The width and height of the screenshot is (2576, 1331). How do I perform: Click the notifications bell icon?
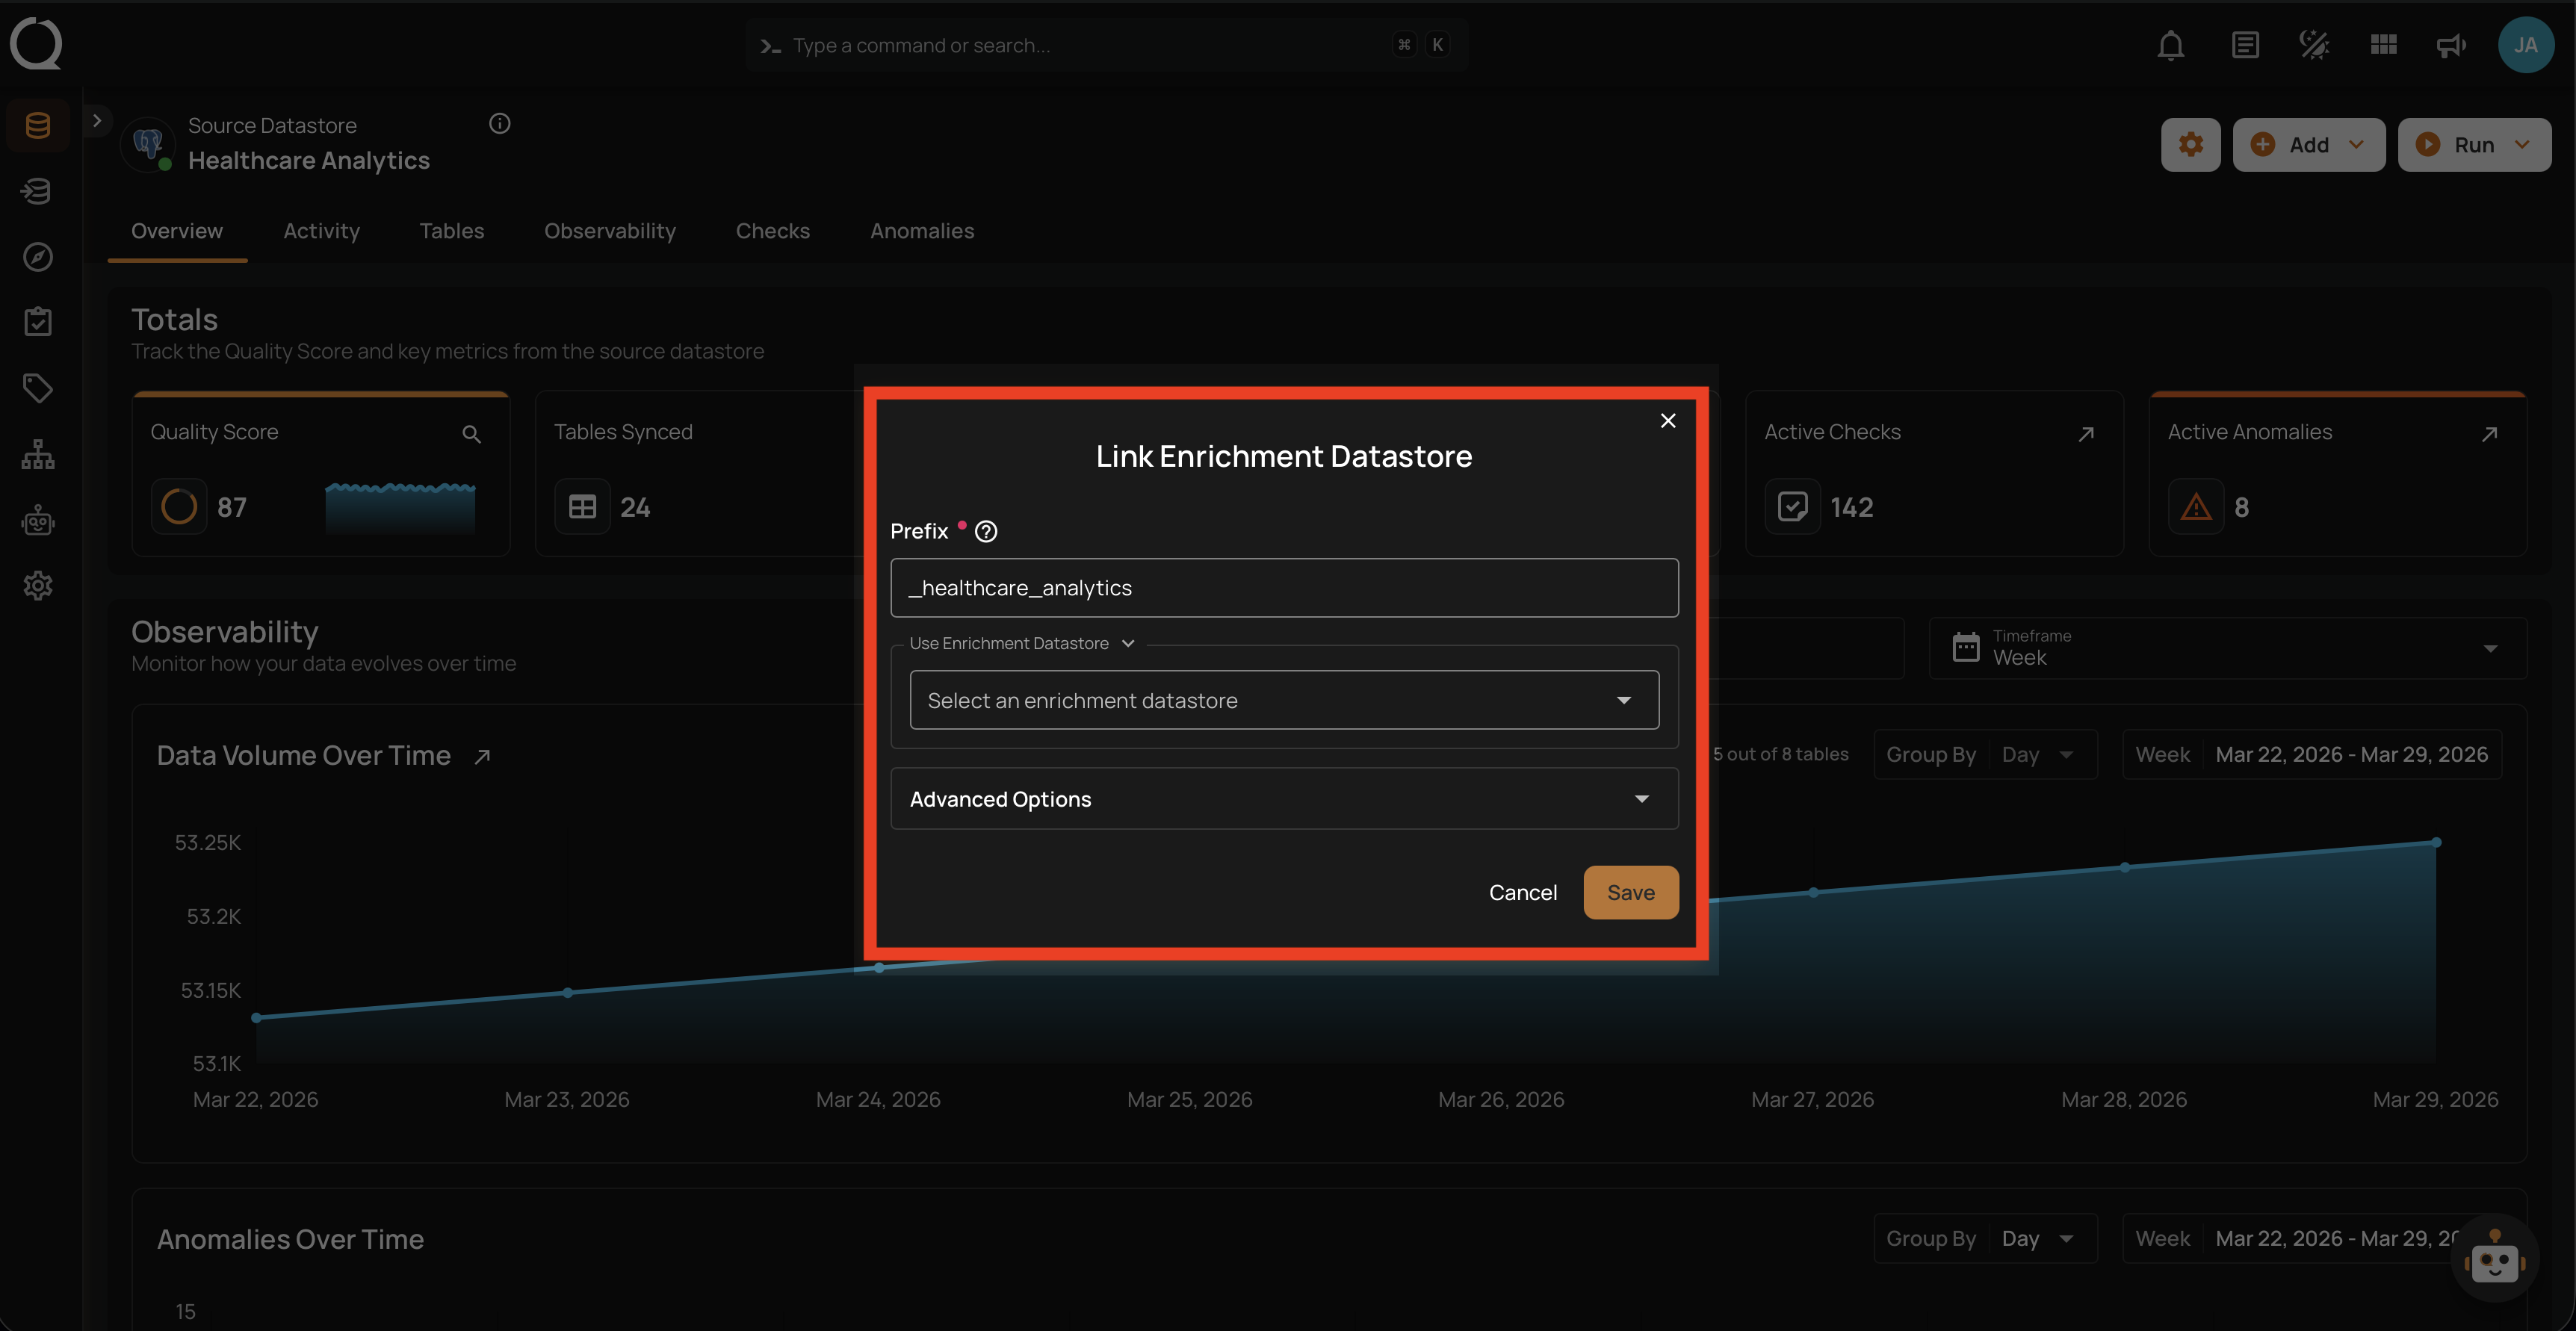[x=2170, y=46]
